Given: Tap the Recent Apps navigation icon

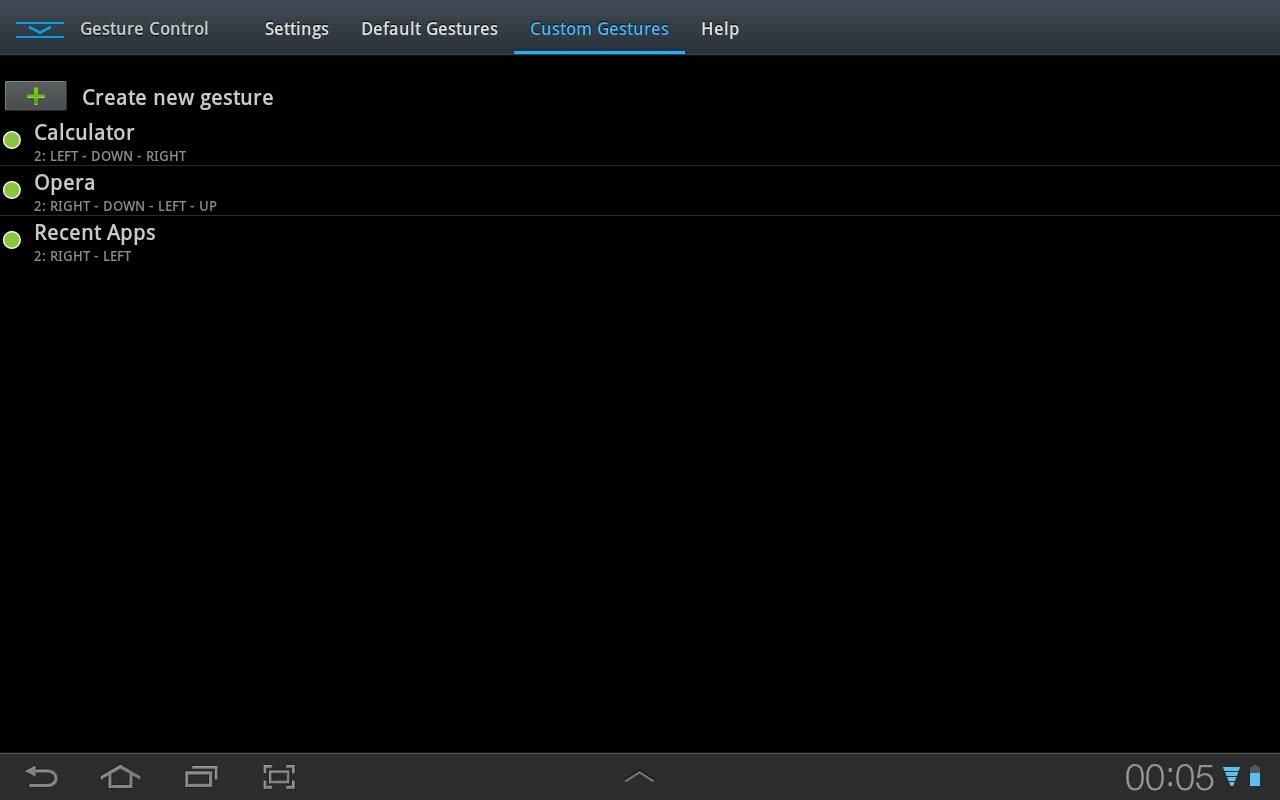Looking at the screenshot, I should click(x=200, y=776).
